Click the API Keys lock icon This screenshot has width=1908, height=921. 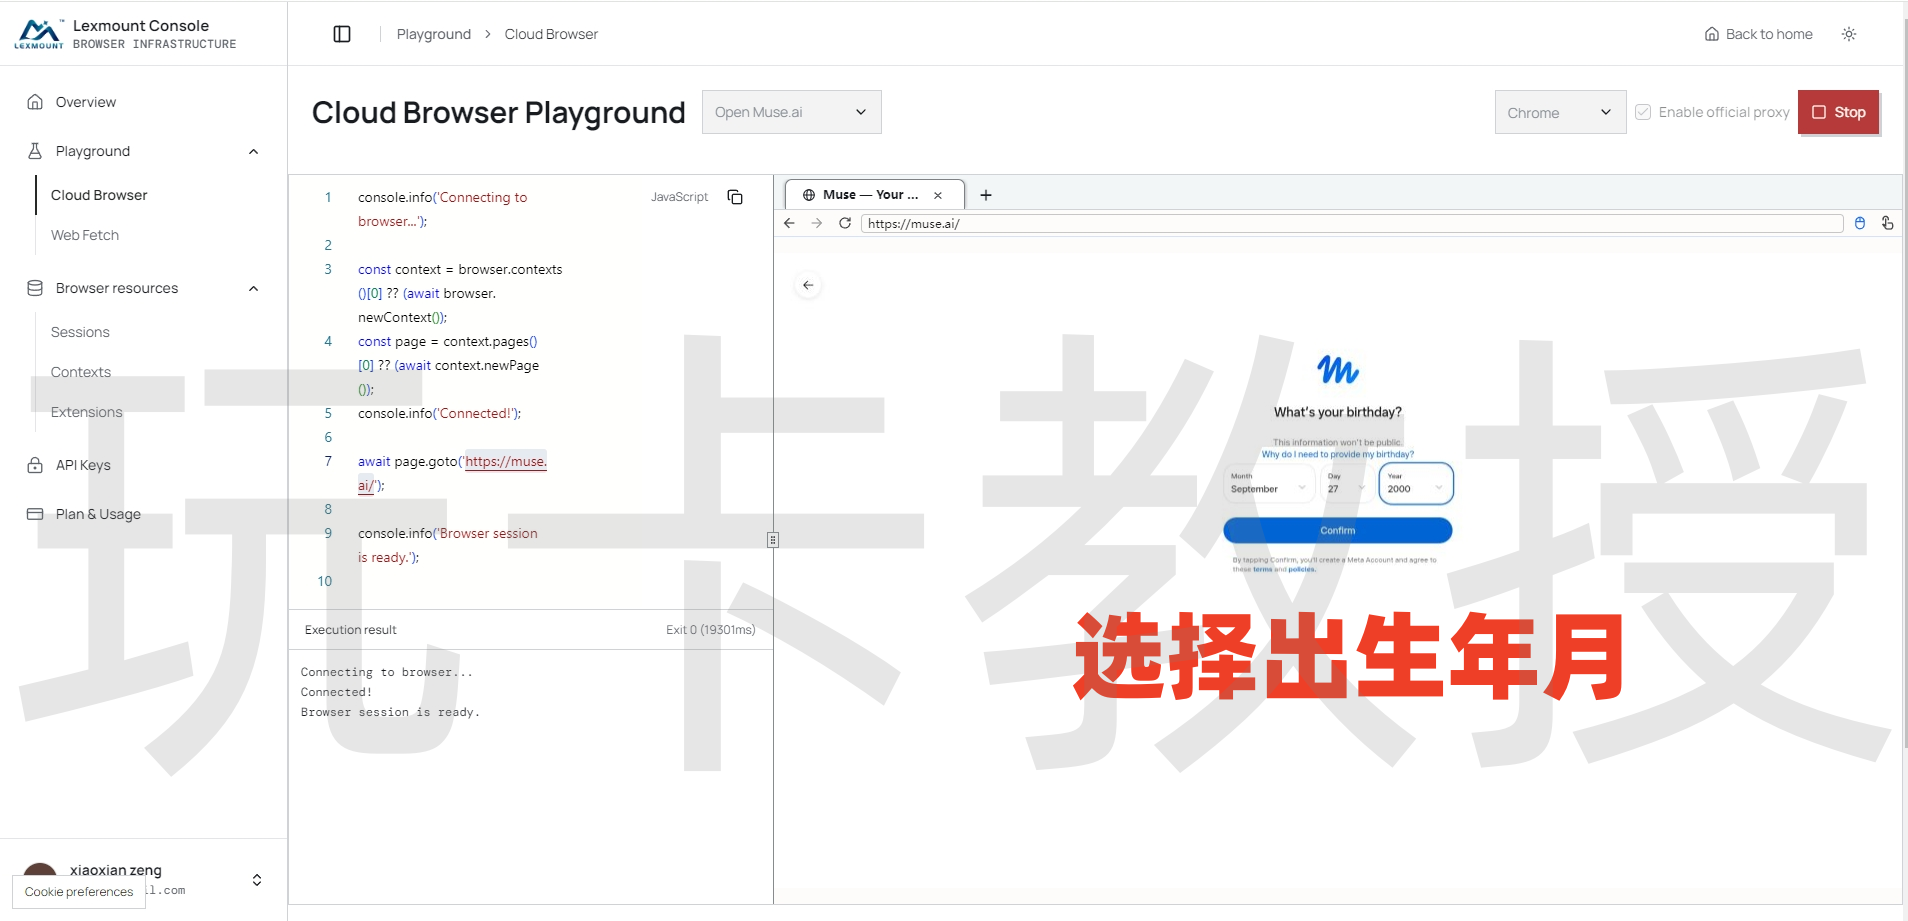pyautogui.click(x=35, y=465)
